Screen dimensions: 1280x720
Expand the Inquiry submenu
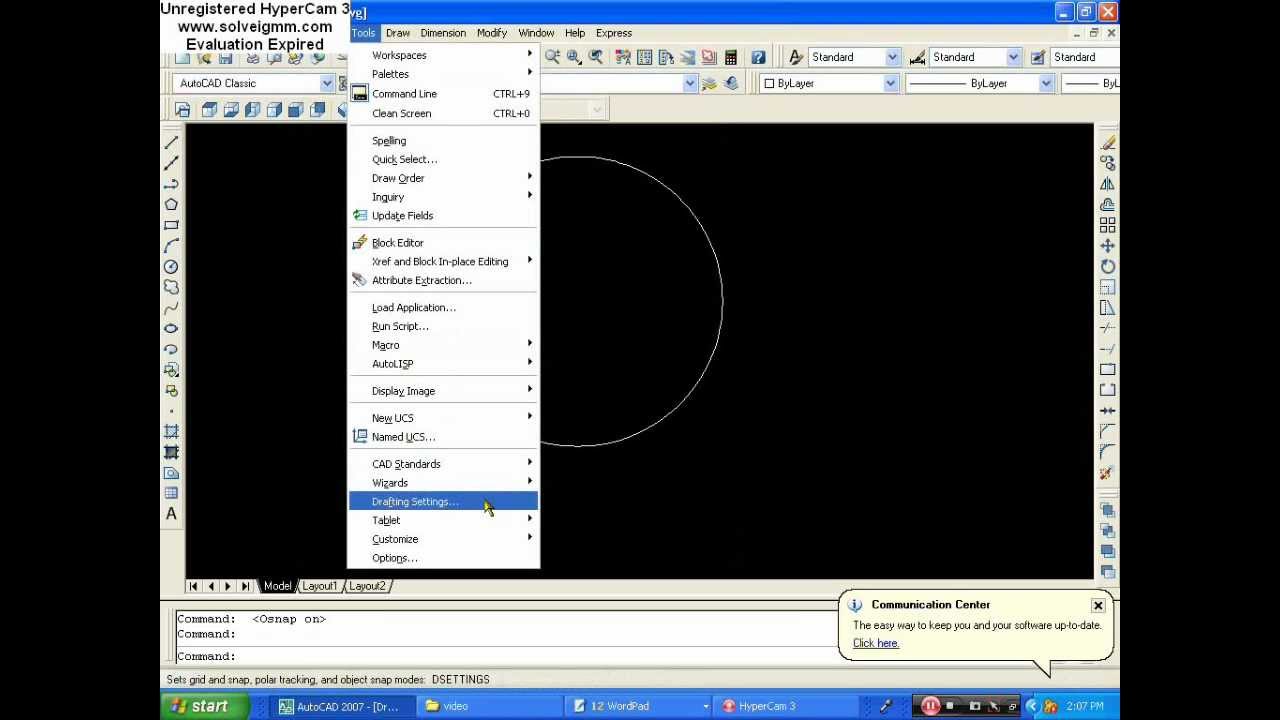coord(443,197)
